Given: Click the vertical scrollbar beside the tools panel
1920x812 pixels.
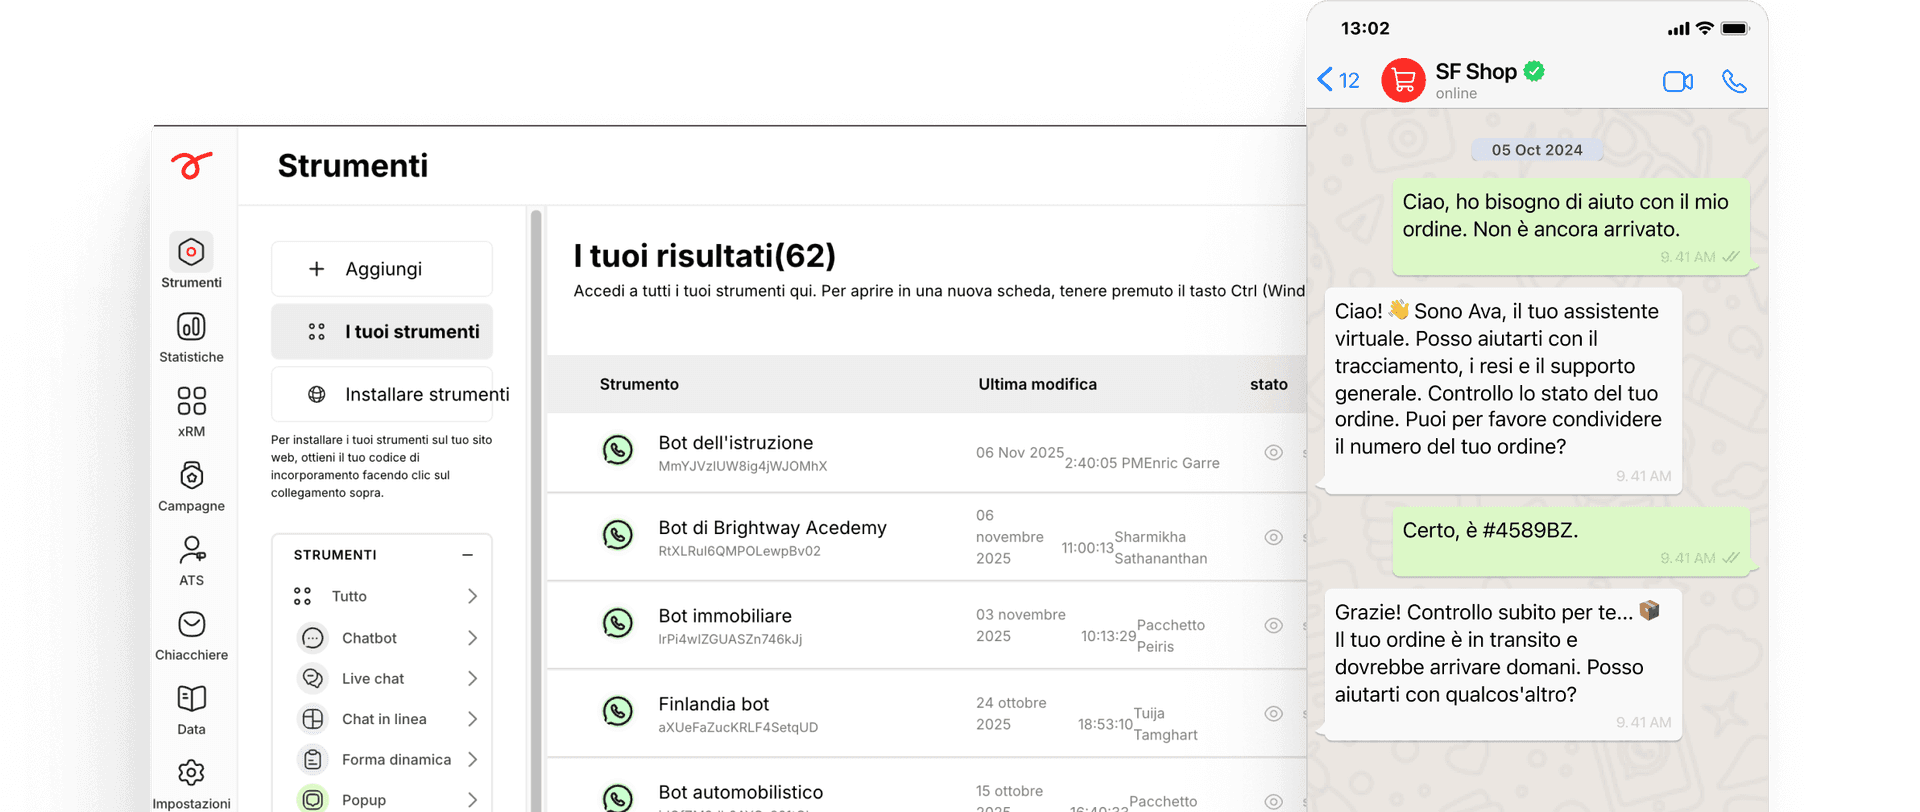Looking at the screenshot, I should point(536,500).
